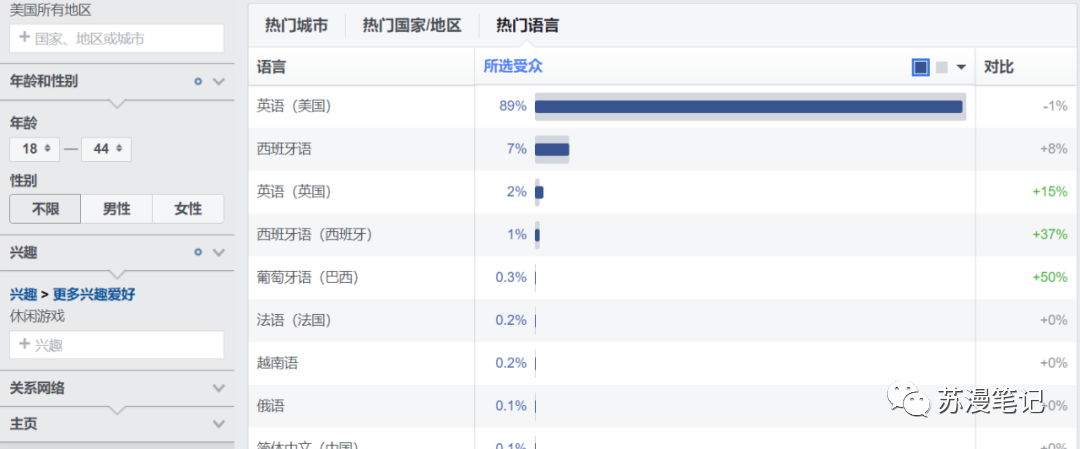This screenshot has width=1080, height=449.
Task: Select the 女性 gender option
Action: (188, 209)
